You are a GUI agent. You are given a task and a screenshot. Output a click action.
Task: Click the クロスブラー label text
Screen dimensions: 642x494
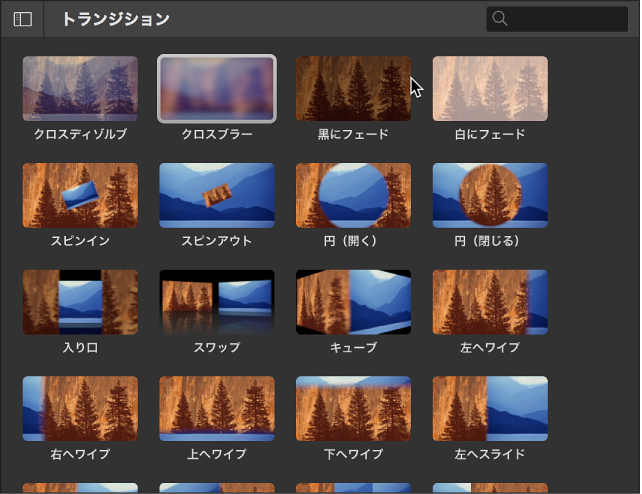click(217, 134)
